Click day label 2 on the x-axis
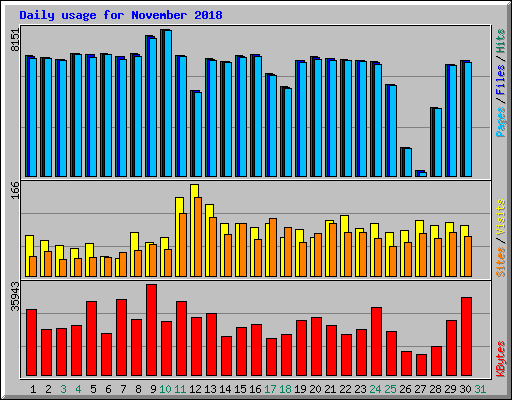Image resolution: width=512 pixels, height=400 pixels. [48, 389]
